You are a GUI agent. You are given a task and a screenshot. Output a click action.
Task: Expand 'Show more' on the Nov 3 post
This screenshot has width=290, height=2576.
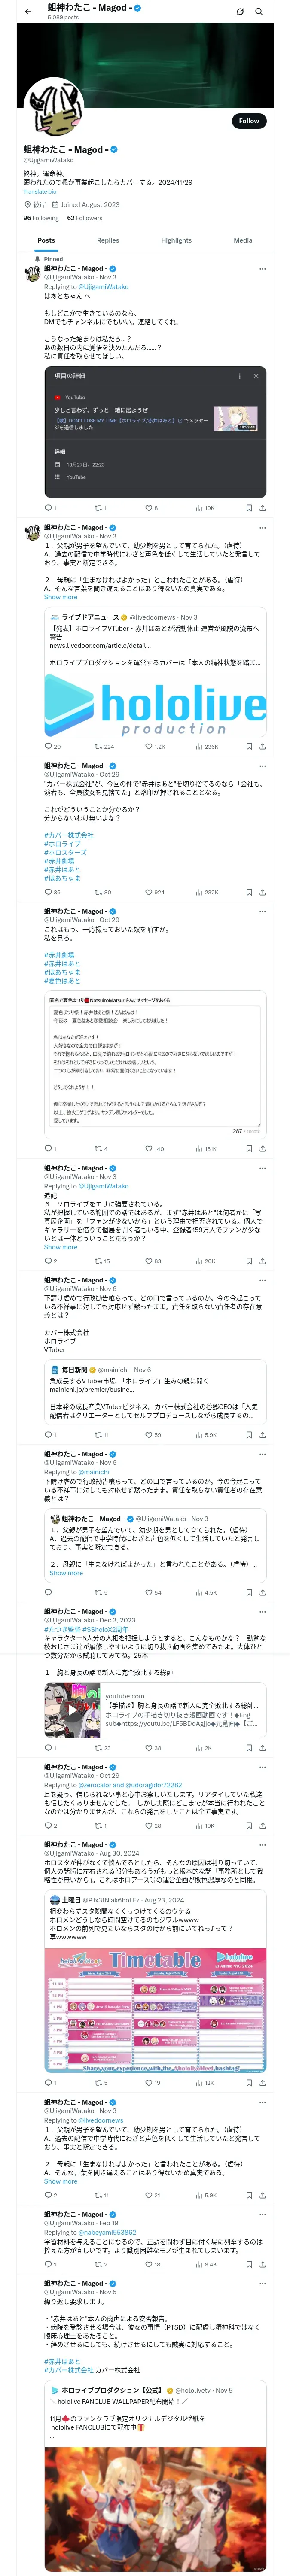coord(60,597)
